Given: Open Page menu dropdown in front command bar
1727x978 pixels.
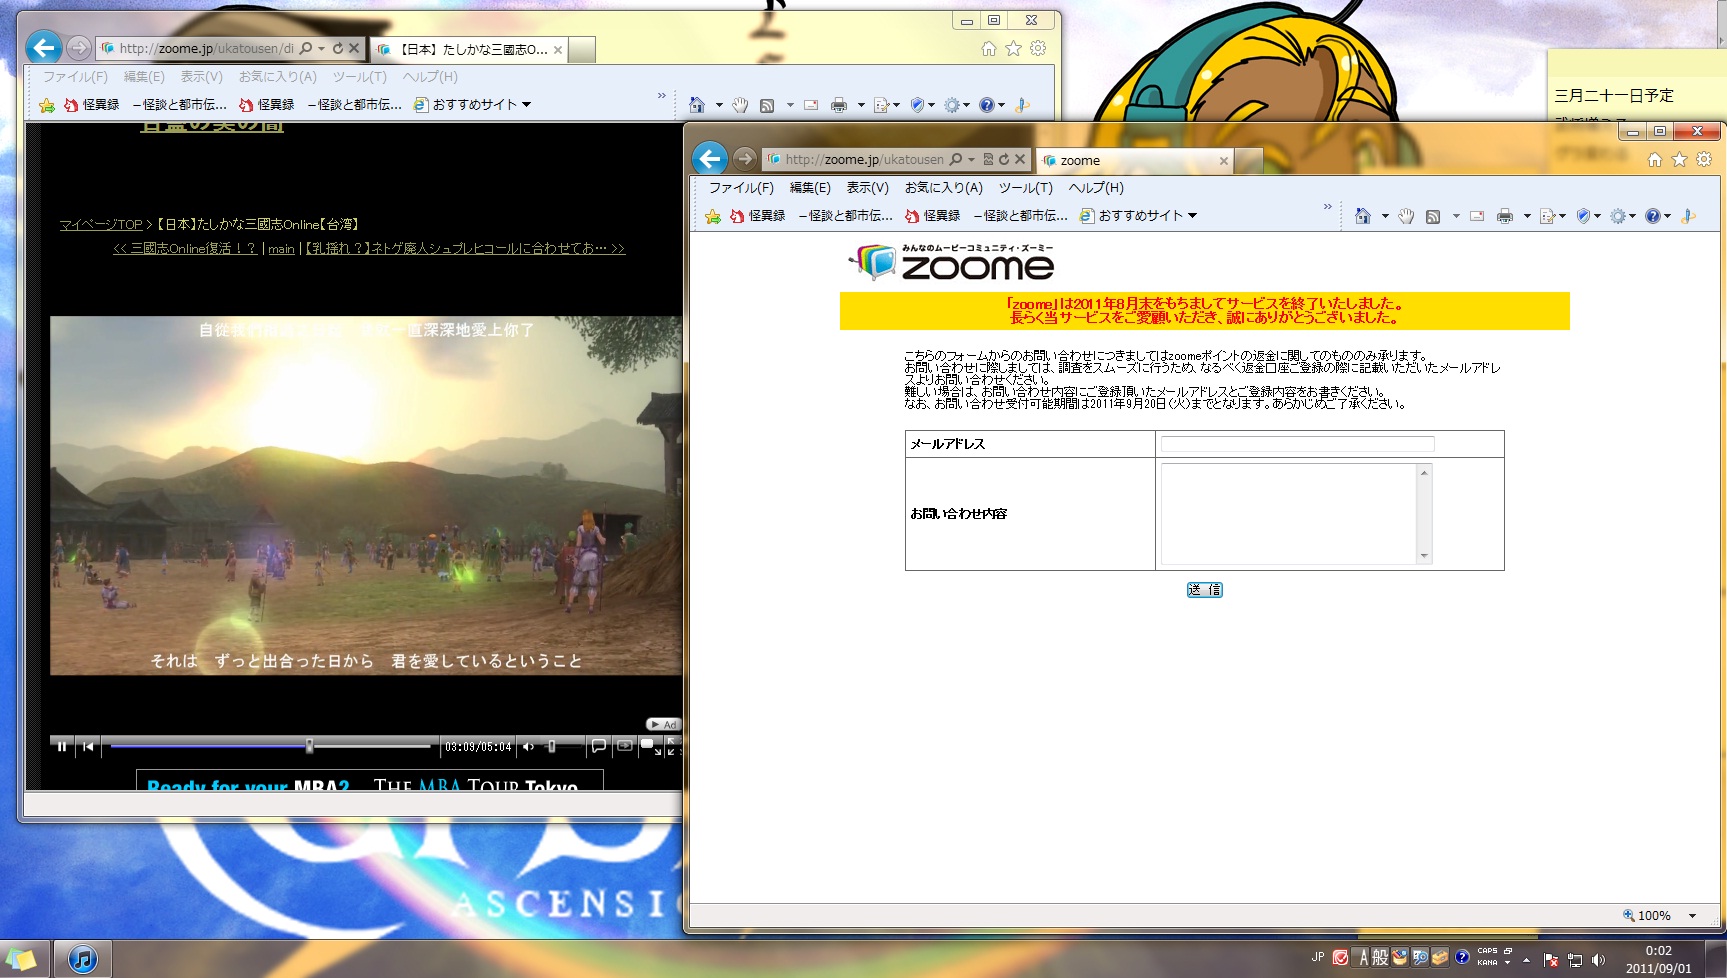Looking at the screenshot, I should tap(1552, 216).
